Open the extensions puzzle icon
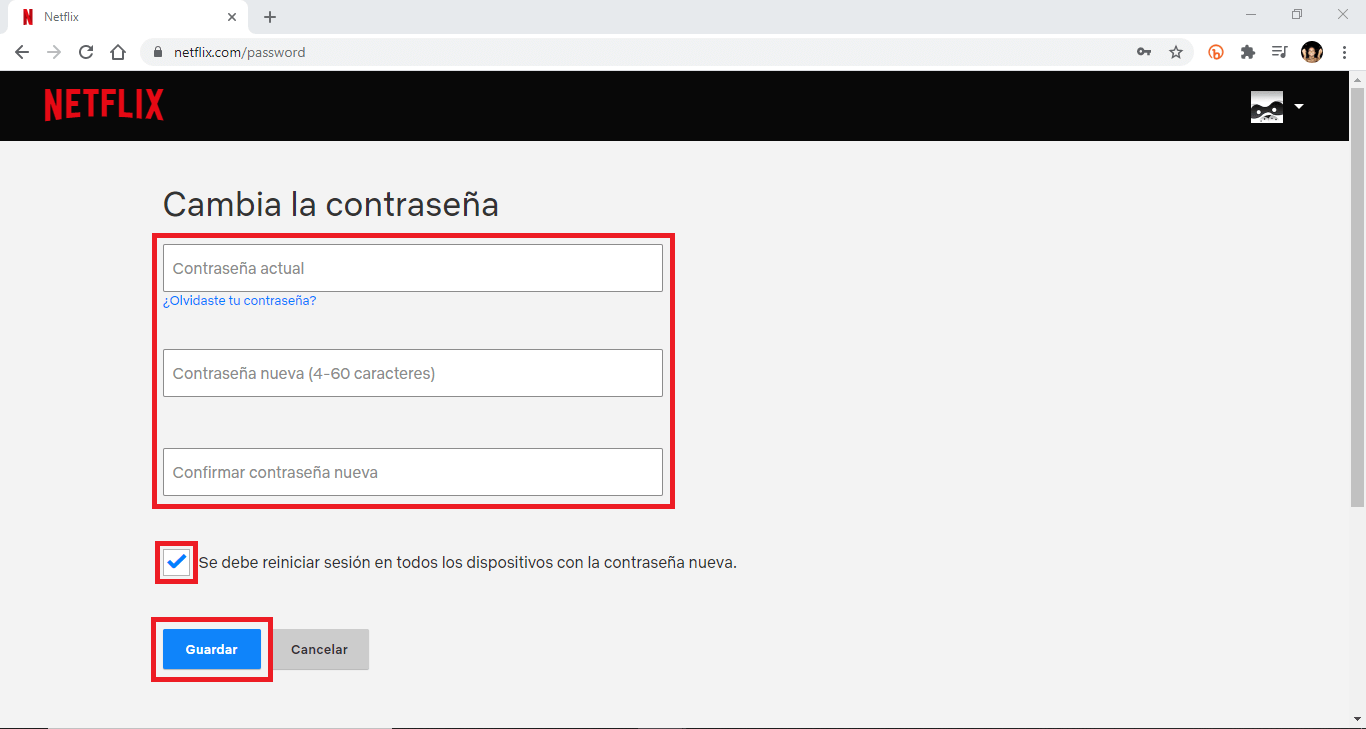 [x=1248, y=52]
